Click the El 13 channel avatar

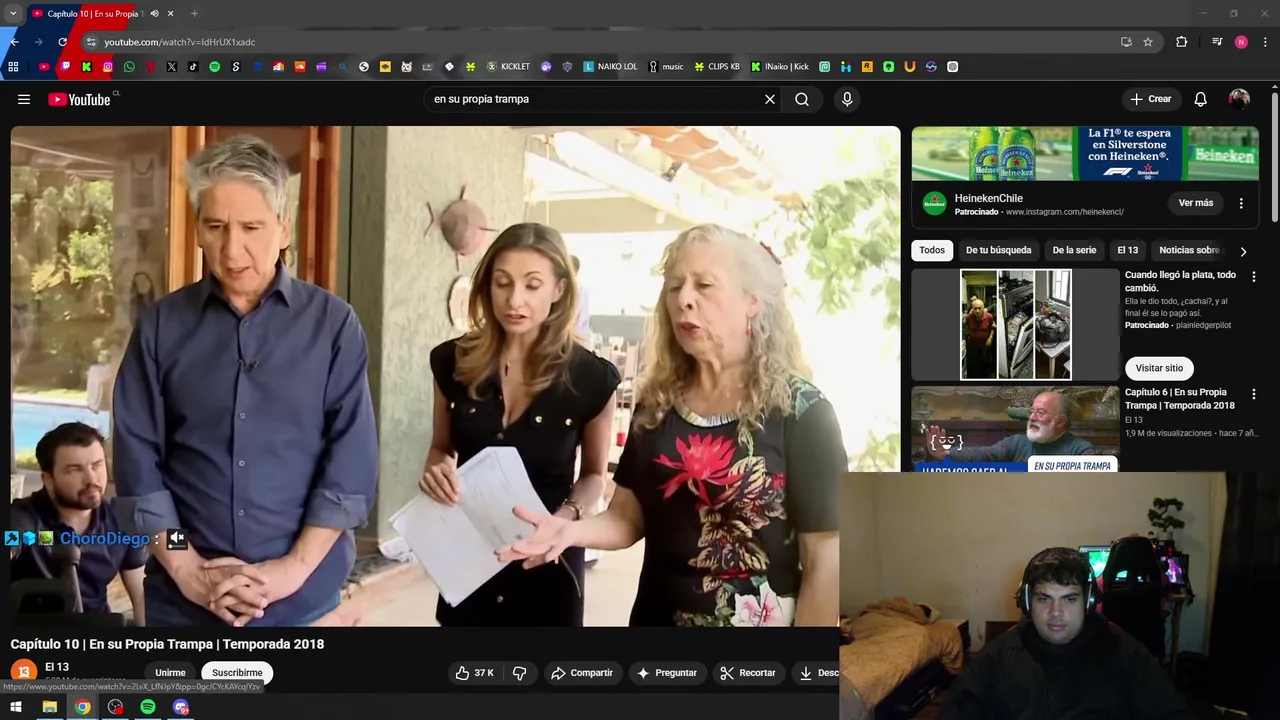point(24,672)
